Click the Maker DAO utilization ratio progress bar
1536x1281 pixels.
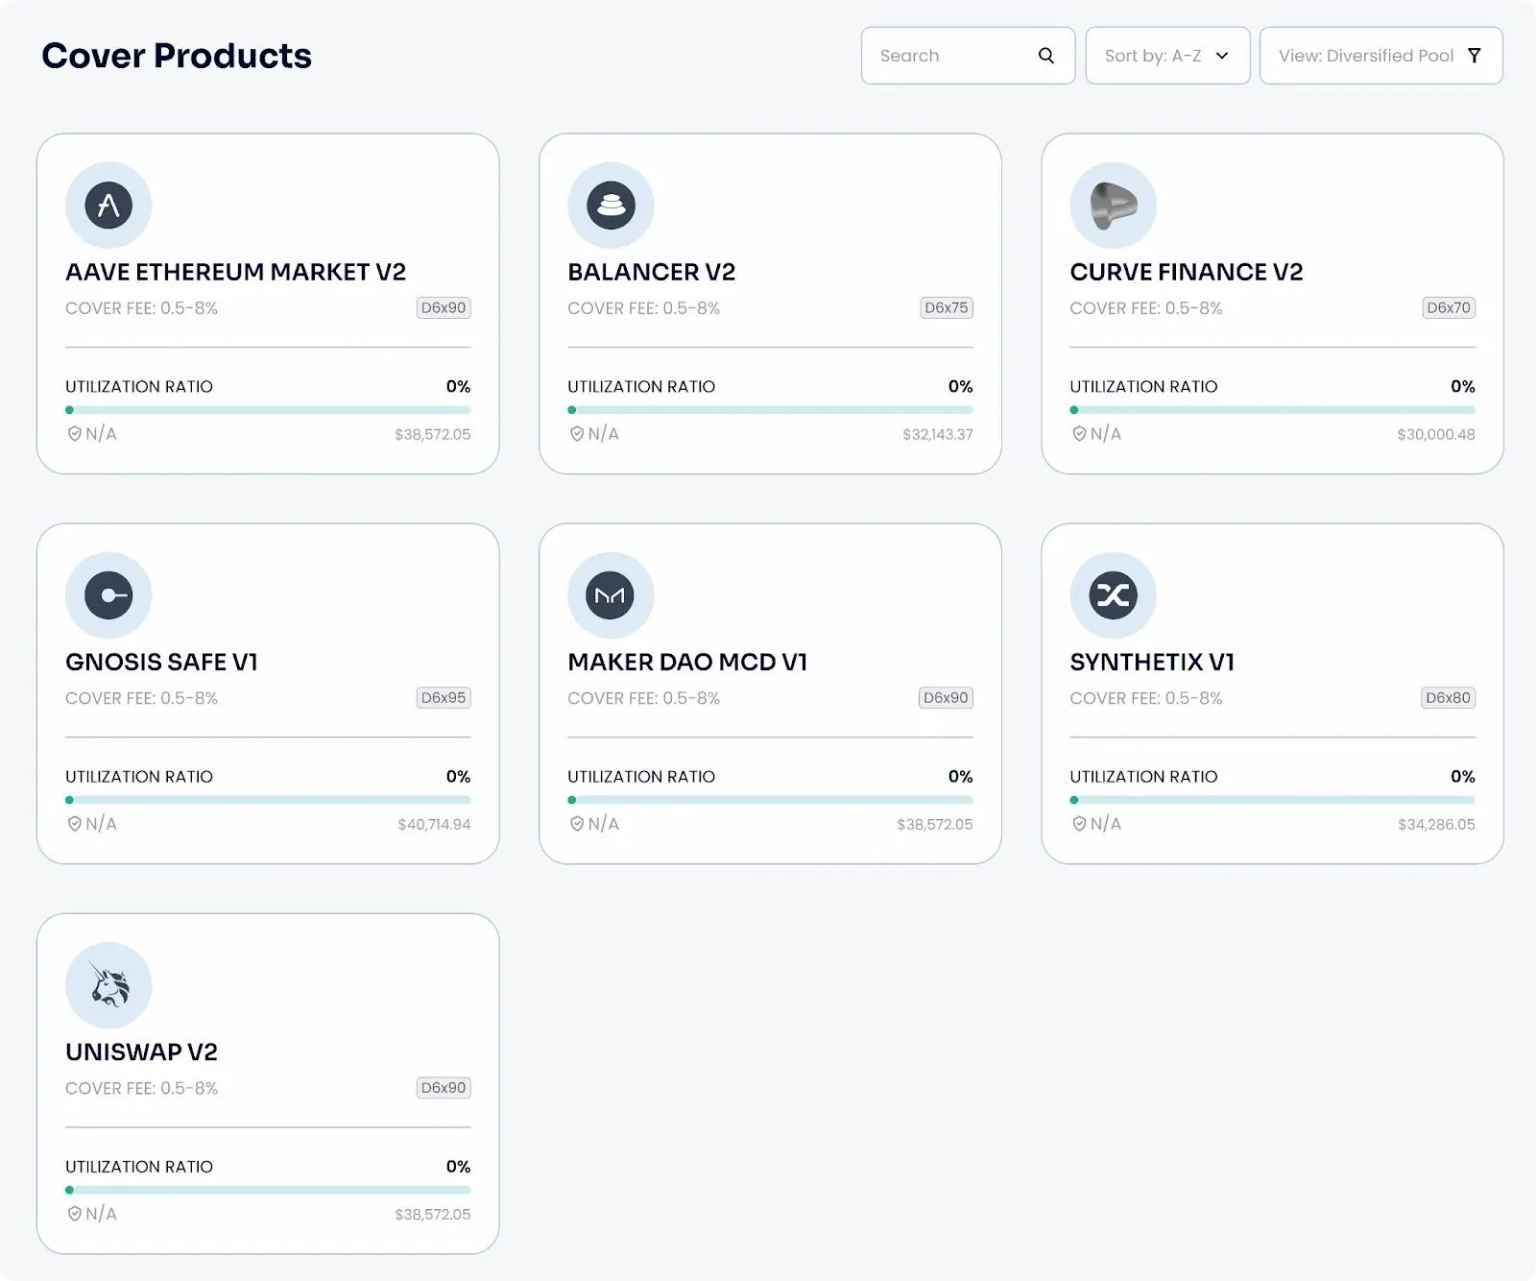[770, 800]
